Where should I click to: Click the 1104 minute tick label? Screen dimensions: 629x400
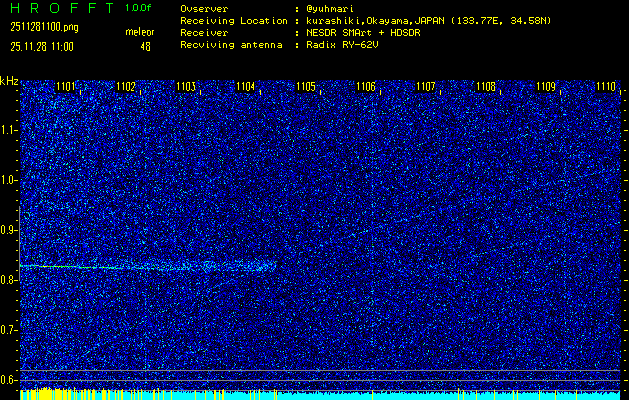coord(246,87)
